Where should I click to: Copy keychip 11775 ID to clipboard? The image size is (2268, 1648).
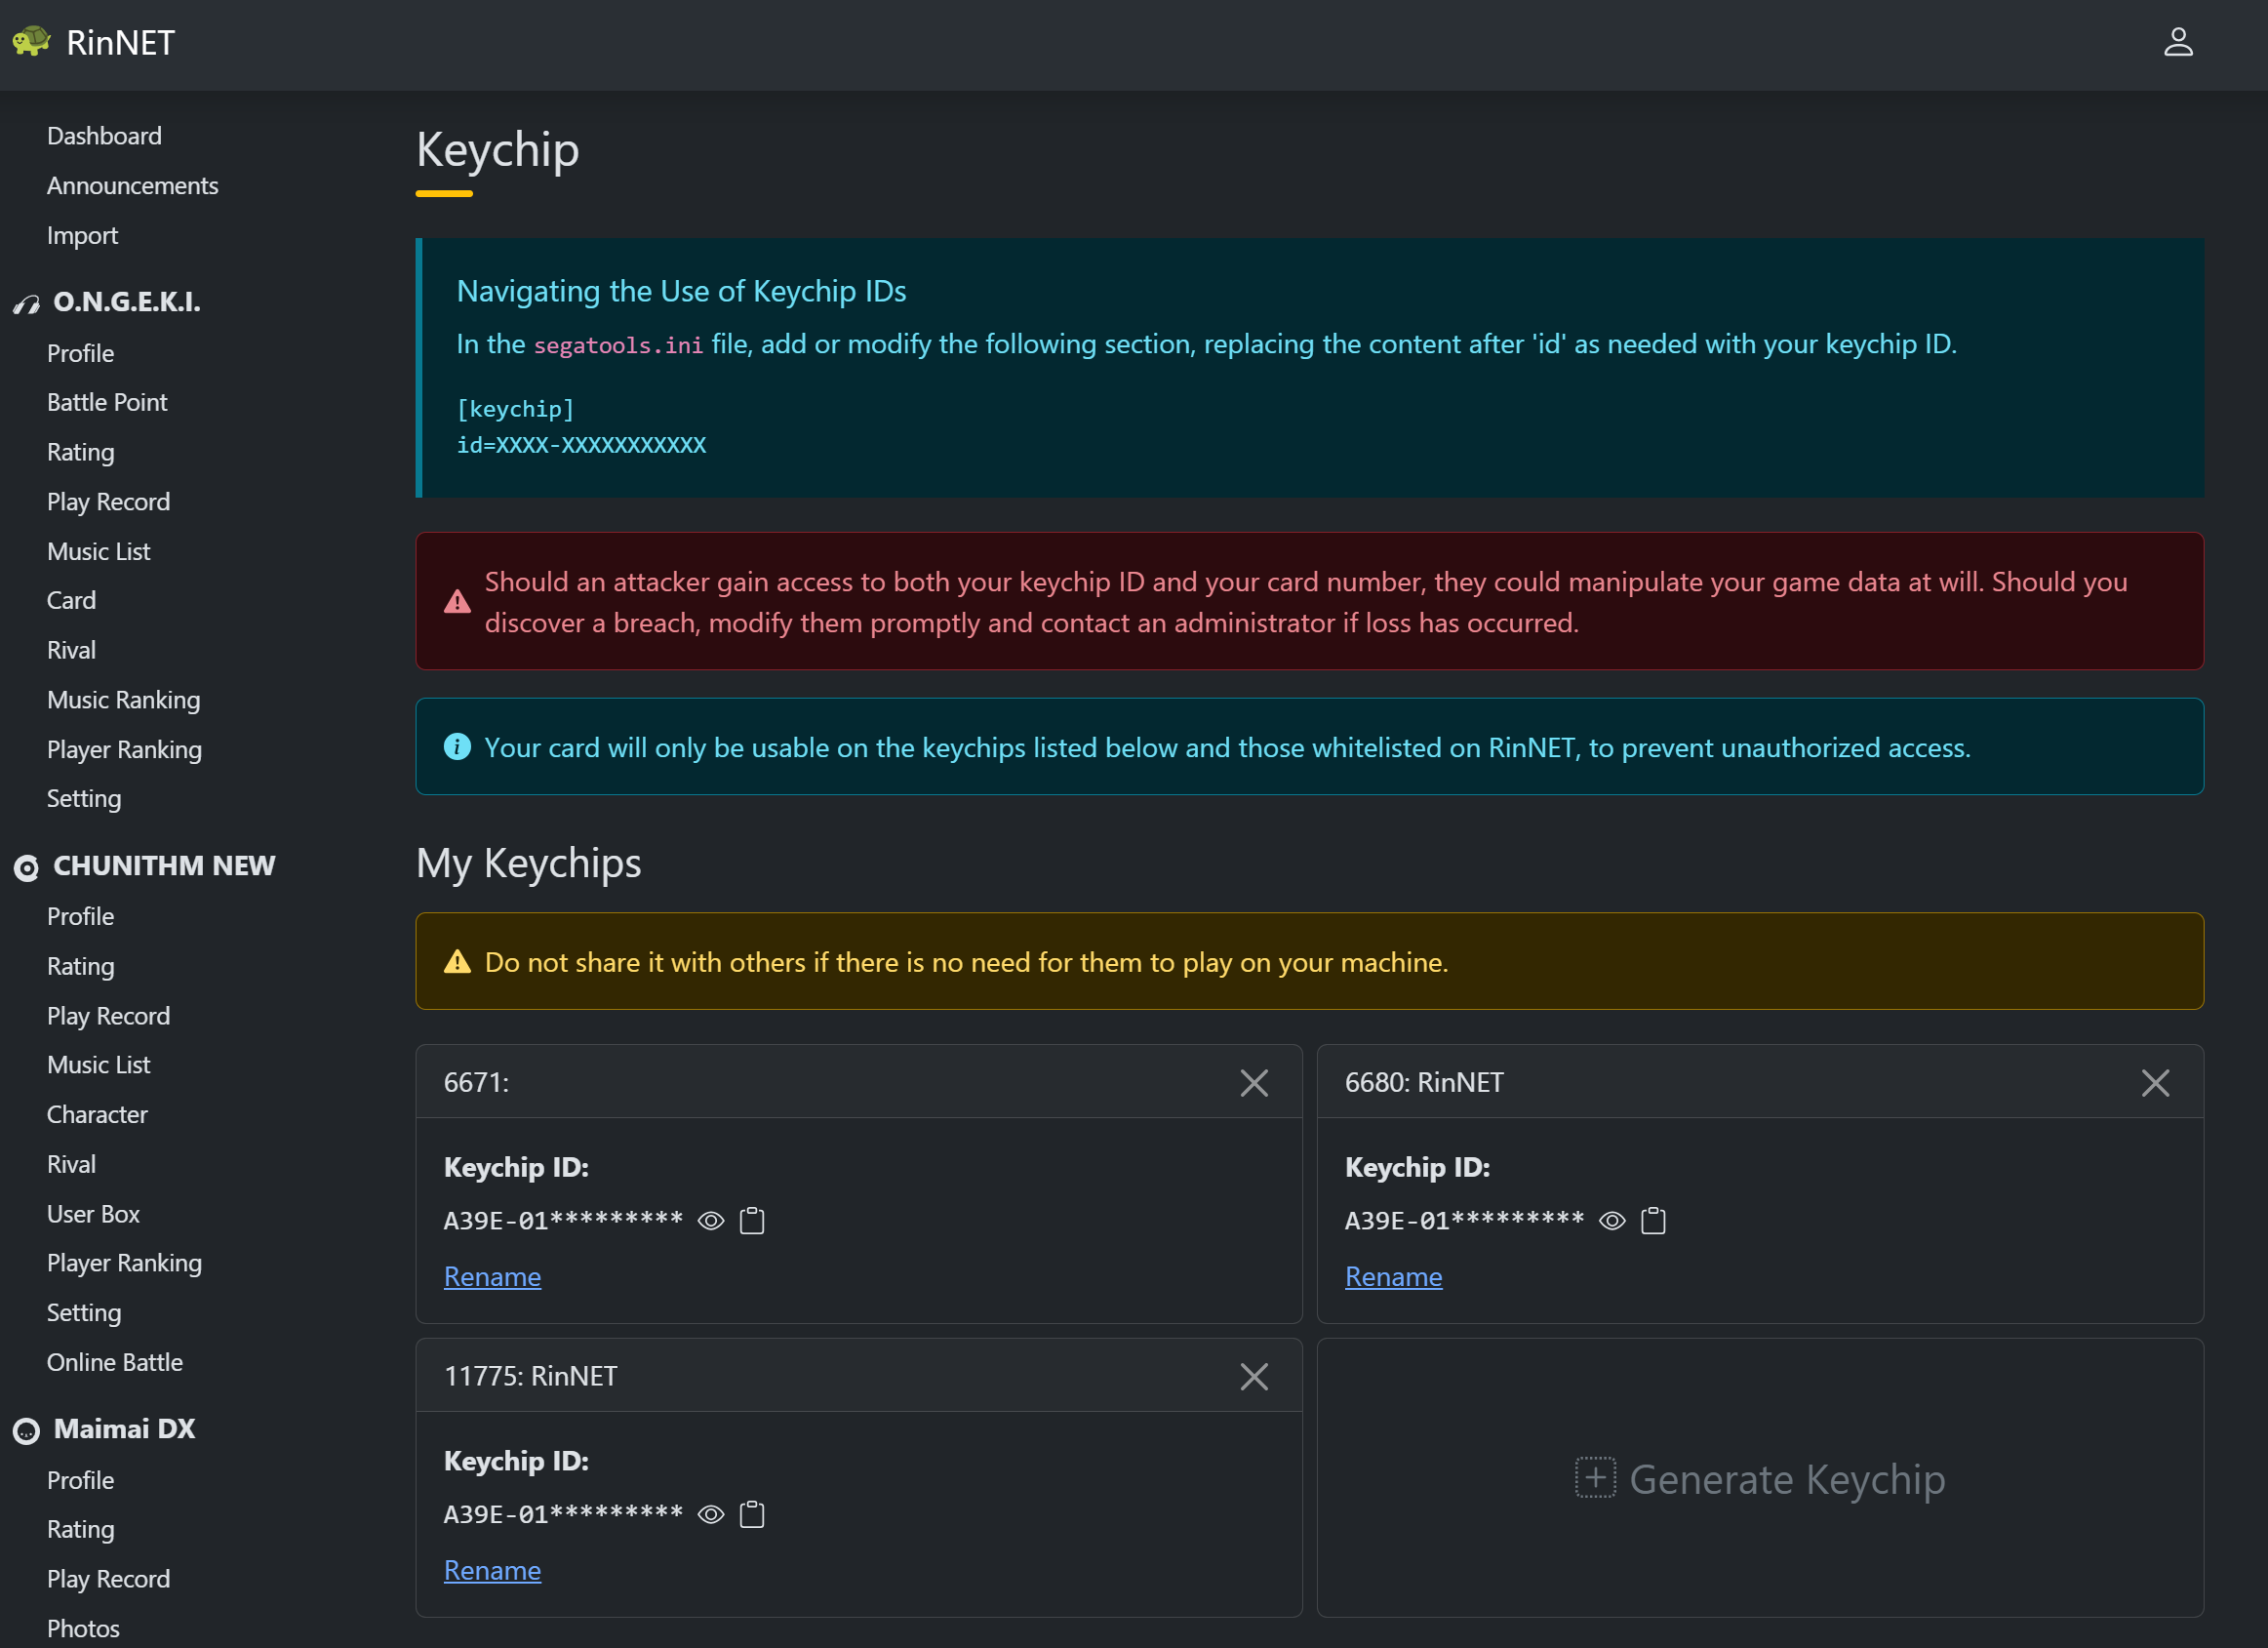(752, 1514)
